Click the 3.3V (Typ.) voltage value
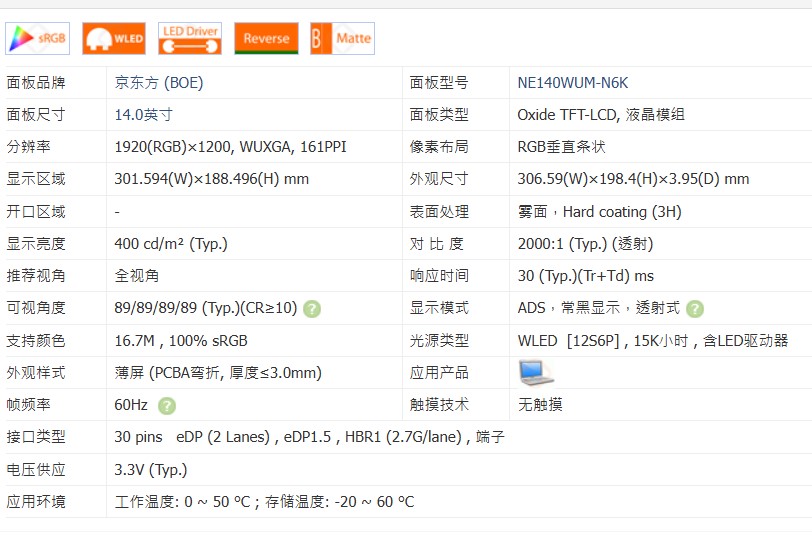Screen dimensions: 812x537 tap(151, 469)
